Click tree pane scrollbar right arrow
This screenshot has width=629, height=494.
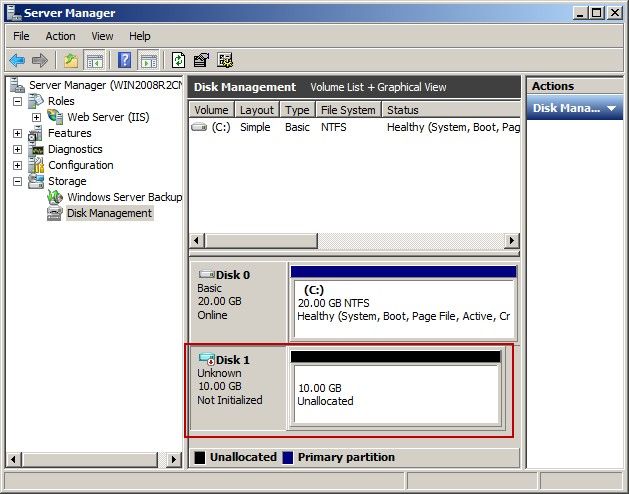tap(174, 459)
